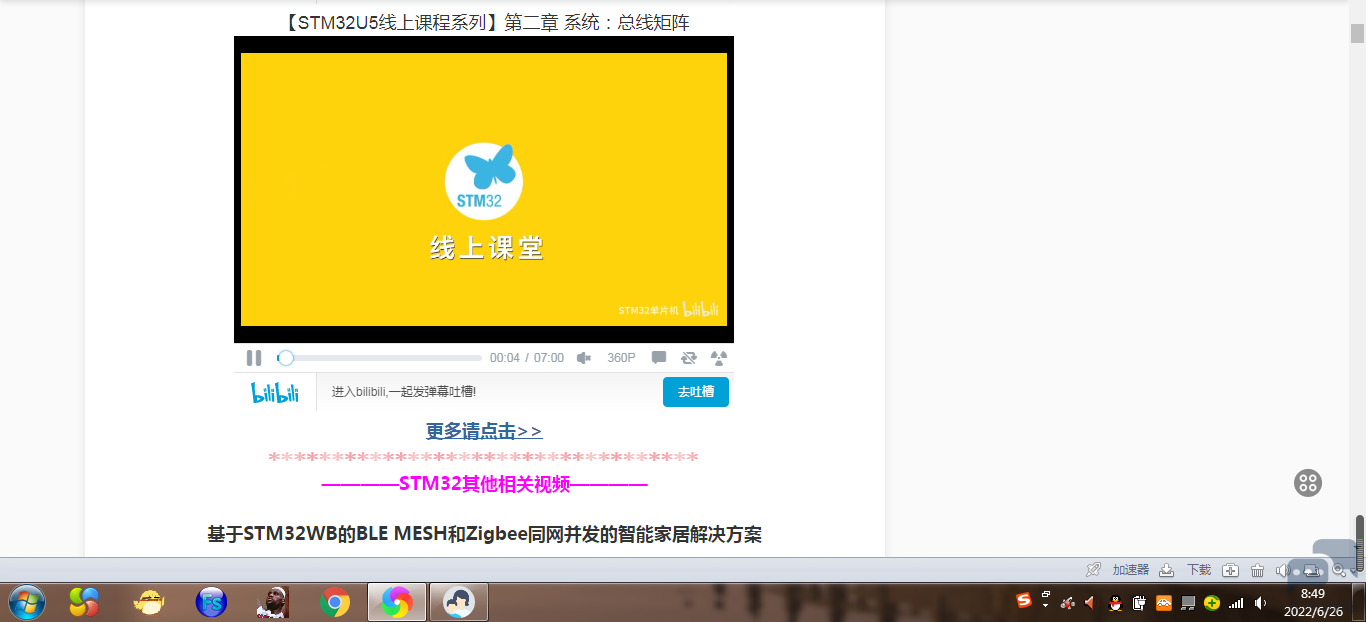Viewport: 1366px width, 622px height.
Task: Open the green plus 360 tray icon
Action: pos(1212,602)
